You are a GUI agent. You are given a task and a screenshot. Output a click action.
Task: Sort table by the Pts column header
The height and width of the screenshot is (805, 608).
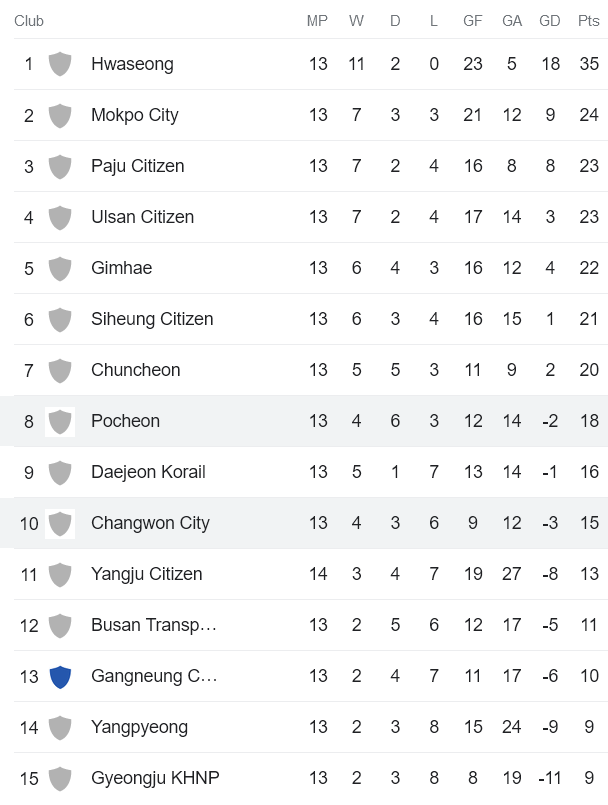[589, 20]
